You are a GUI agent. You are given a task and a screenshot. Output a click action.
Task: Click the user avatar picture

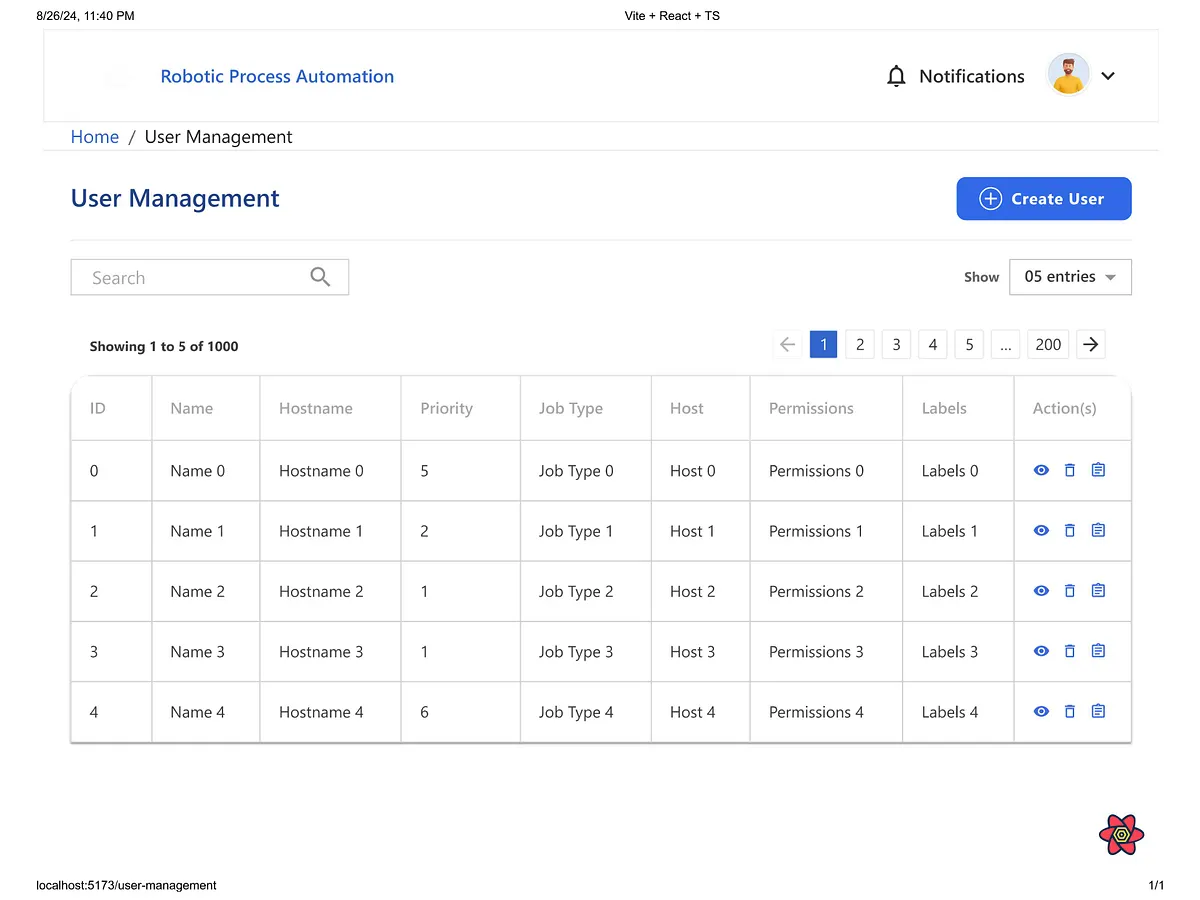tap(1068, 75)
